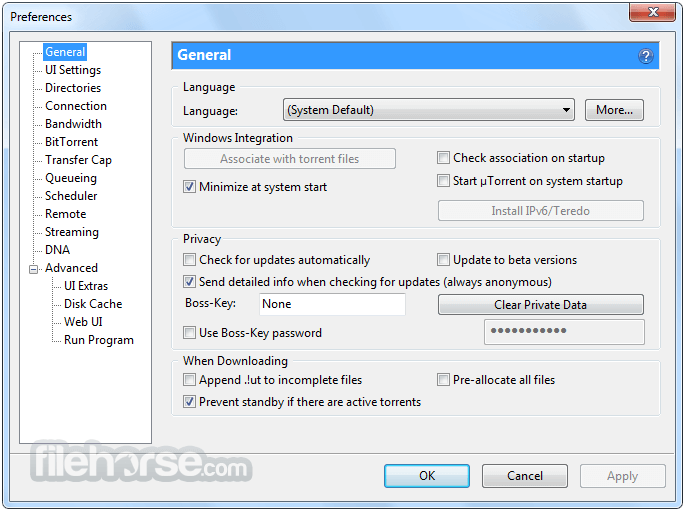Select DNA in the tree

click(x=57, y=250)
